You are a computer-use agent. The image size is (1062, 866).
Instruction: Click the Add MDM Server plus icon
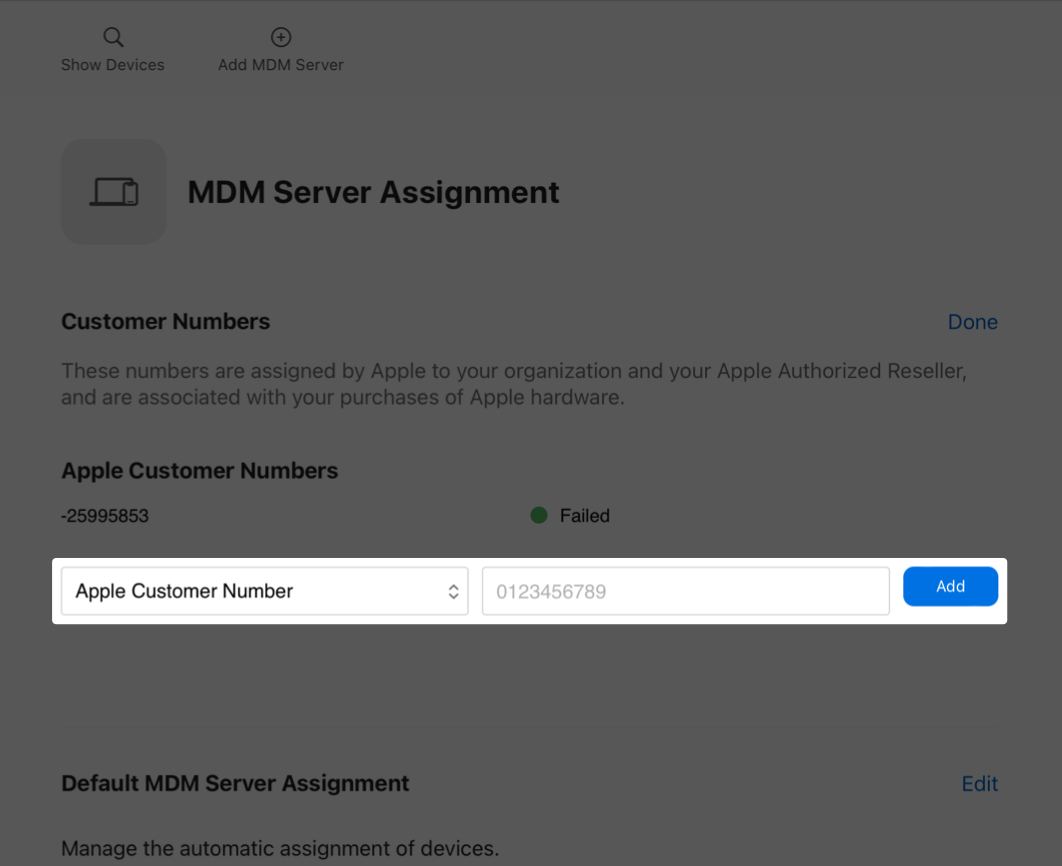point(281,38)
